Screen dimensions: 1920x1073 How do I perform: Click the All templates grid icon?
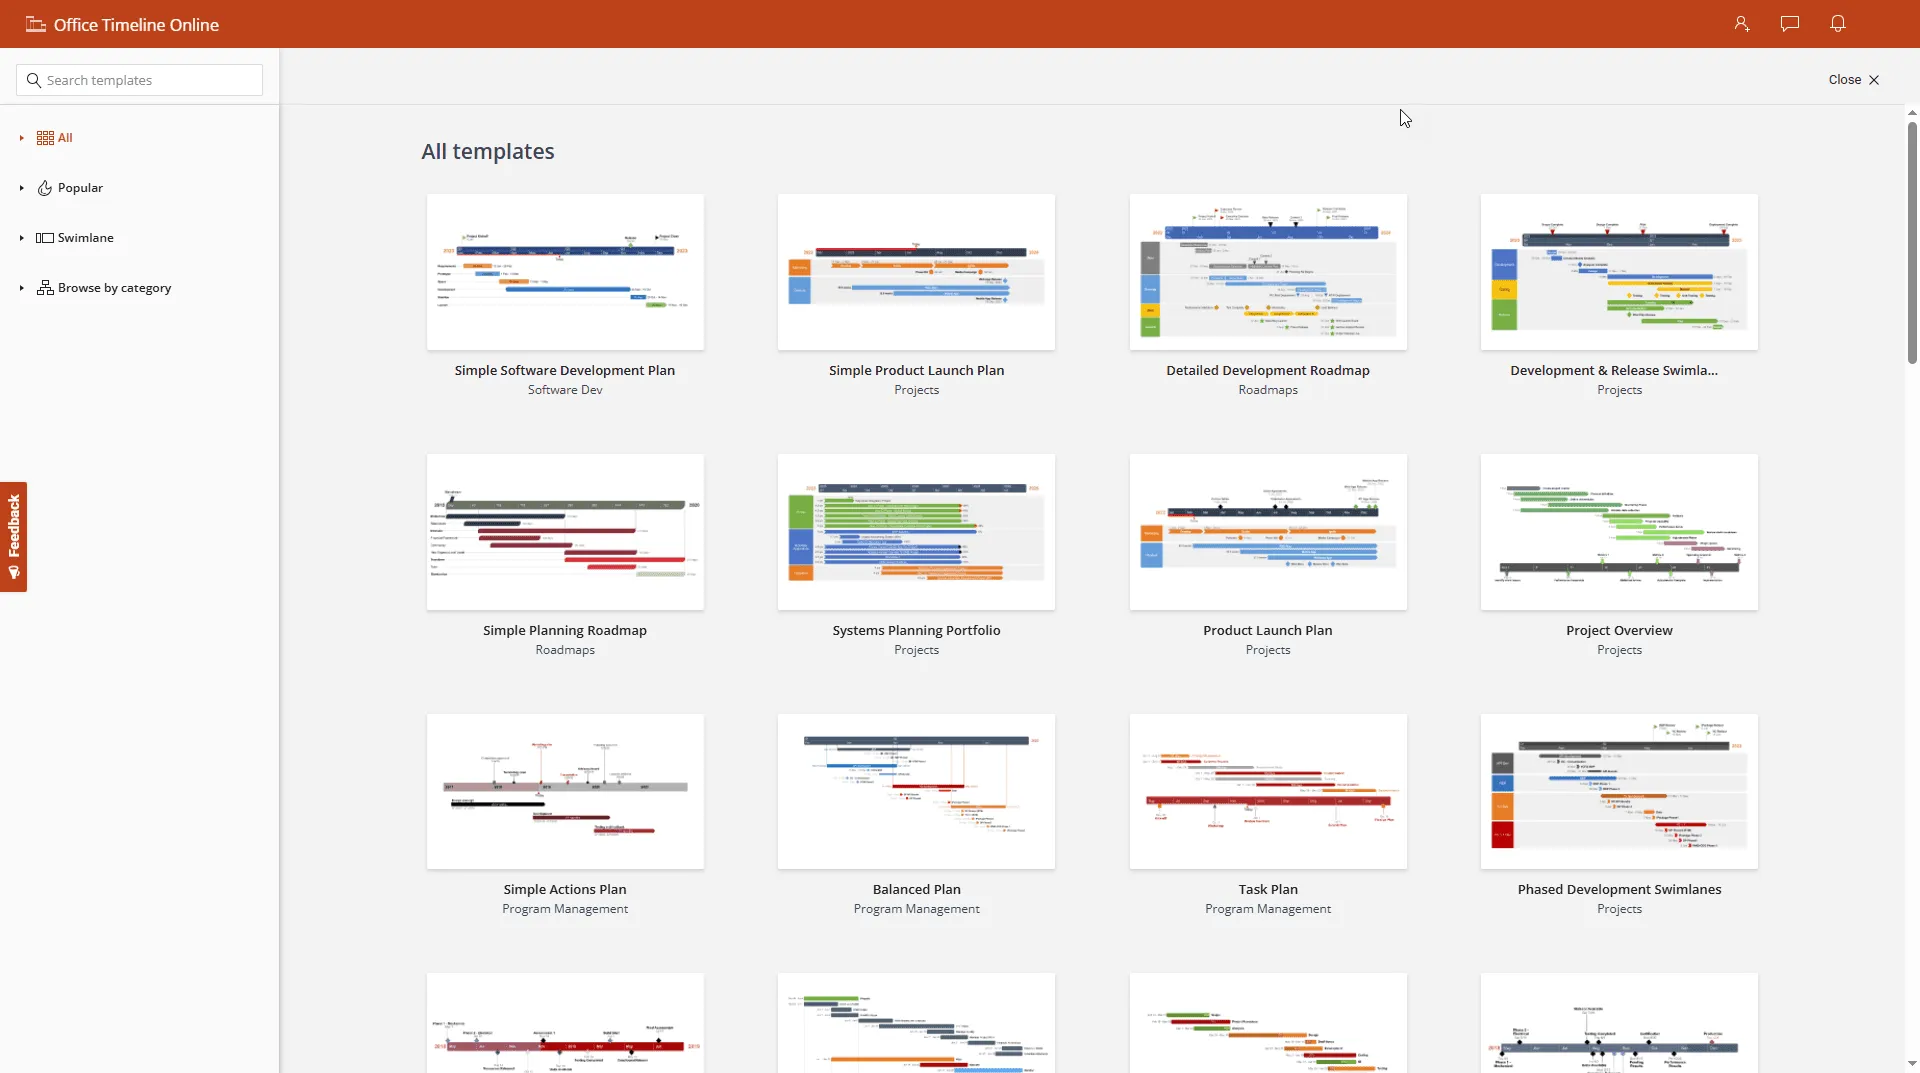pos(45,138)
